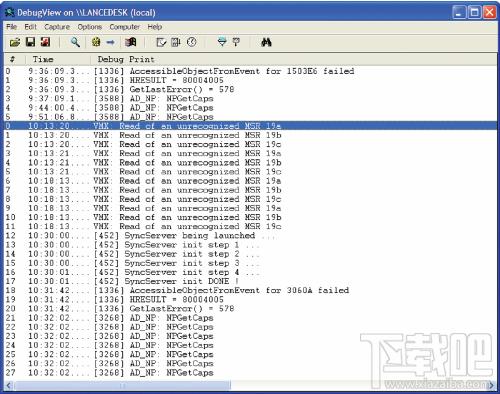The image size is (500, 394).
Task: Switch time format with the clock icon
Action: pyautogui.click(x=191, y=42)
